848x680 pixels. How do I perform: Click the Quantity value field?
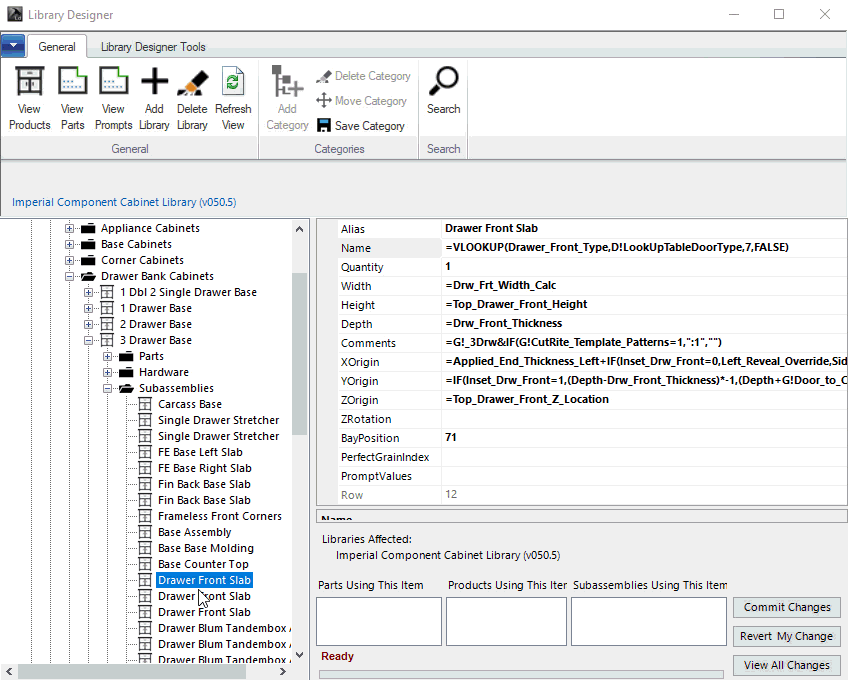coord(640,267)
